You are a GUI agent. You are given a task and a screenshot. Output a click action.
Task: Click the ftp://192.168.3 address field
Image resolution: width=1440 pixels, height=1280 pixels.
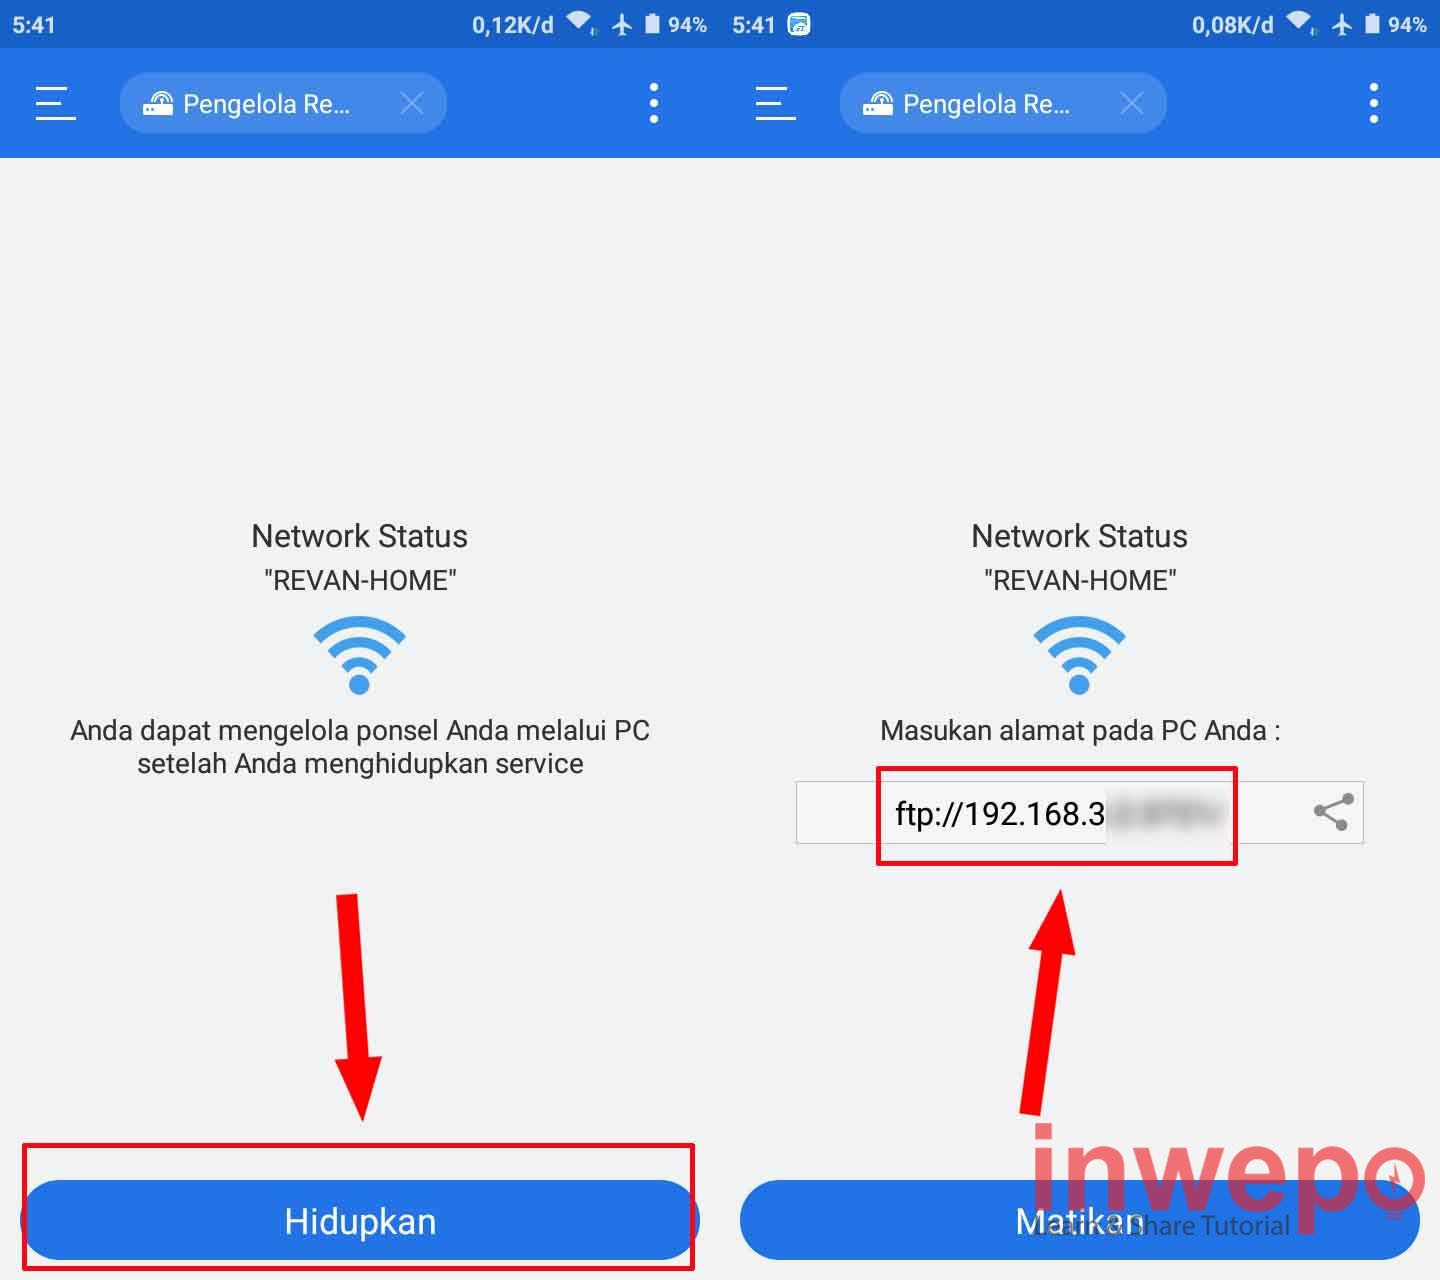[x=1080, y=813]
